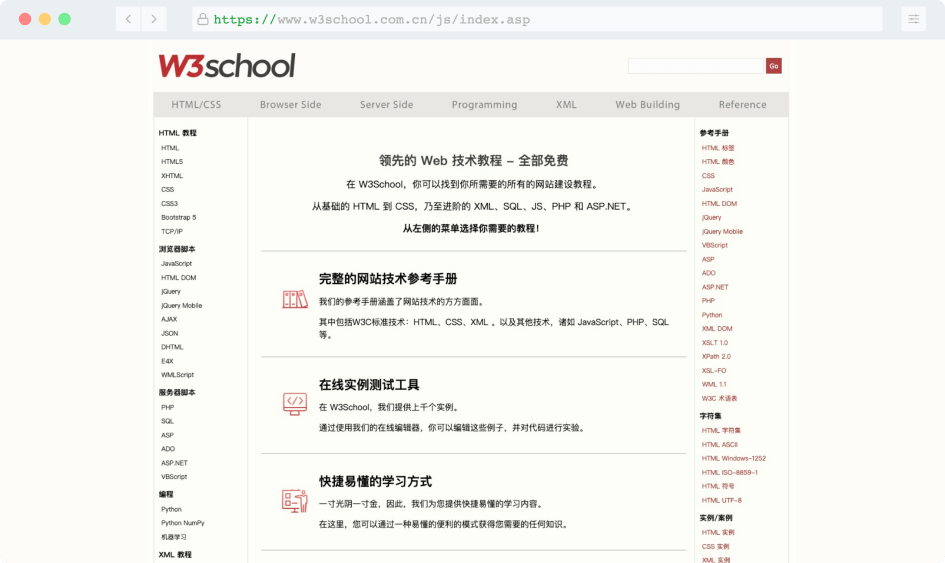Open Bootstrap 5 tutorial link
Screen dimensions: 945x563
pyautogui.click(x=178, y=217)
